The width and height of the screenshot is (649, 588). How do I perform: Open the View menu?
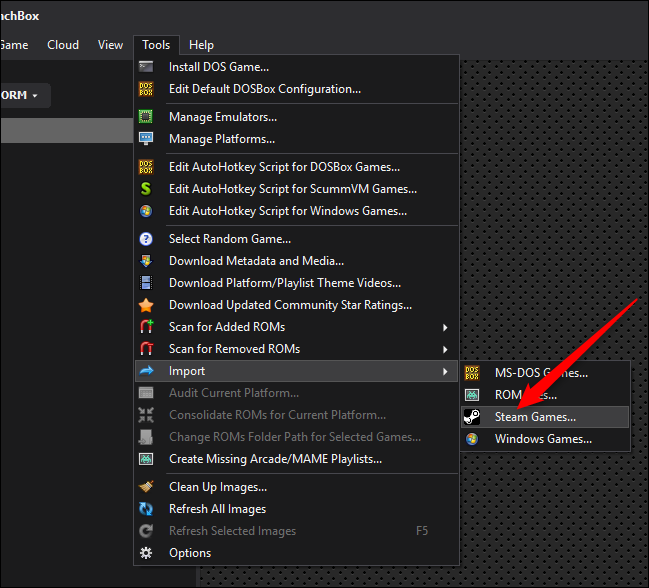pos(110,45)
